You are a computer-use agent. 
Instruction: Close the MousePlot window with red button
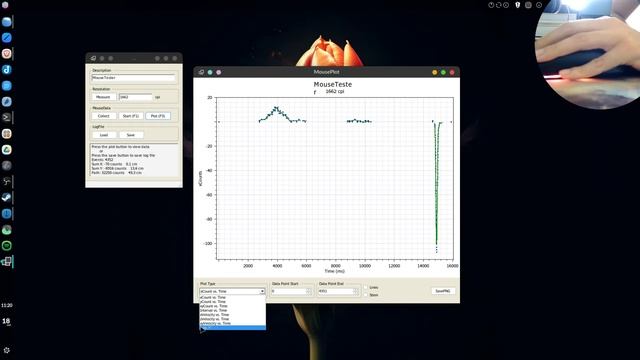(x=452, y=72)
